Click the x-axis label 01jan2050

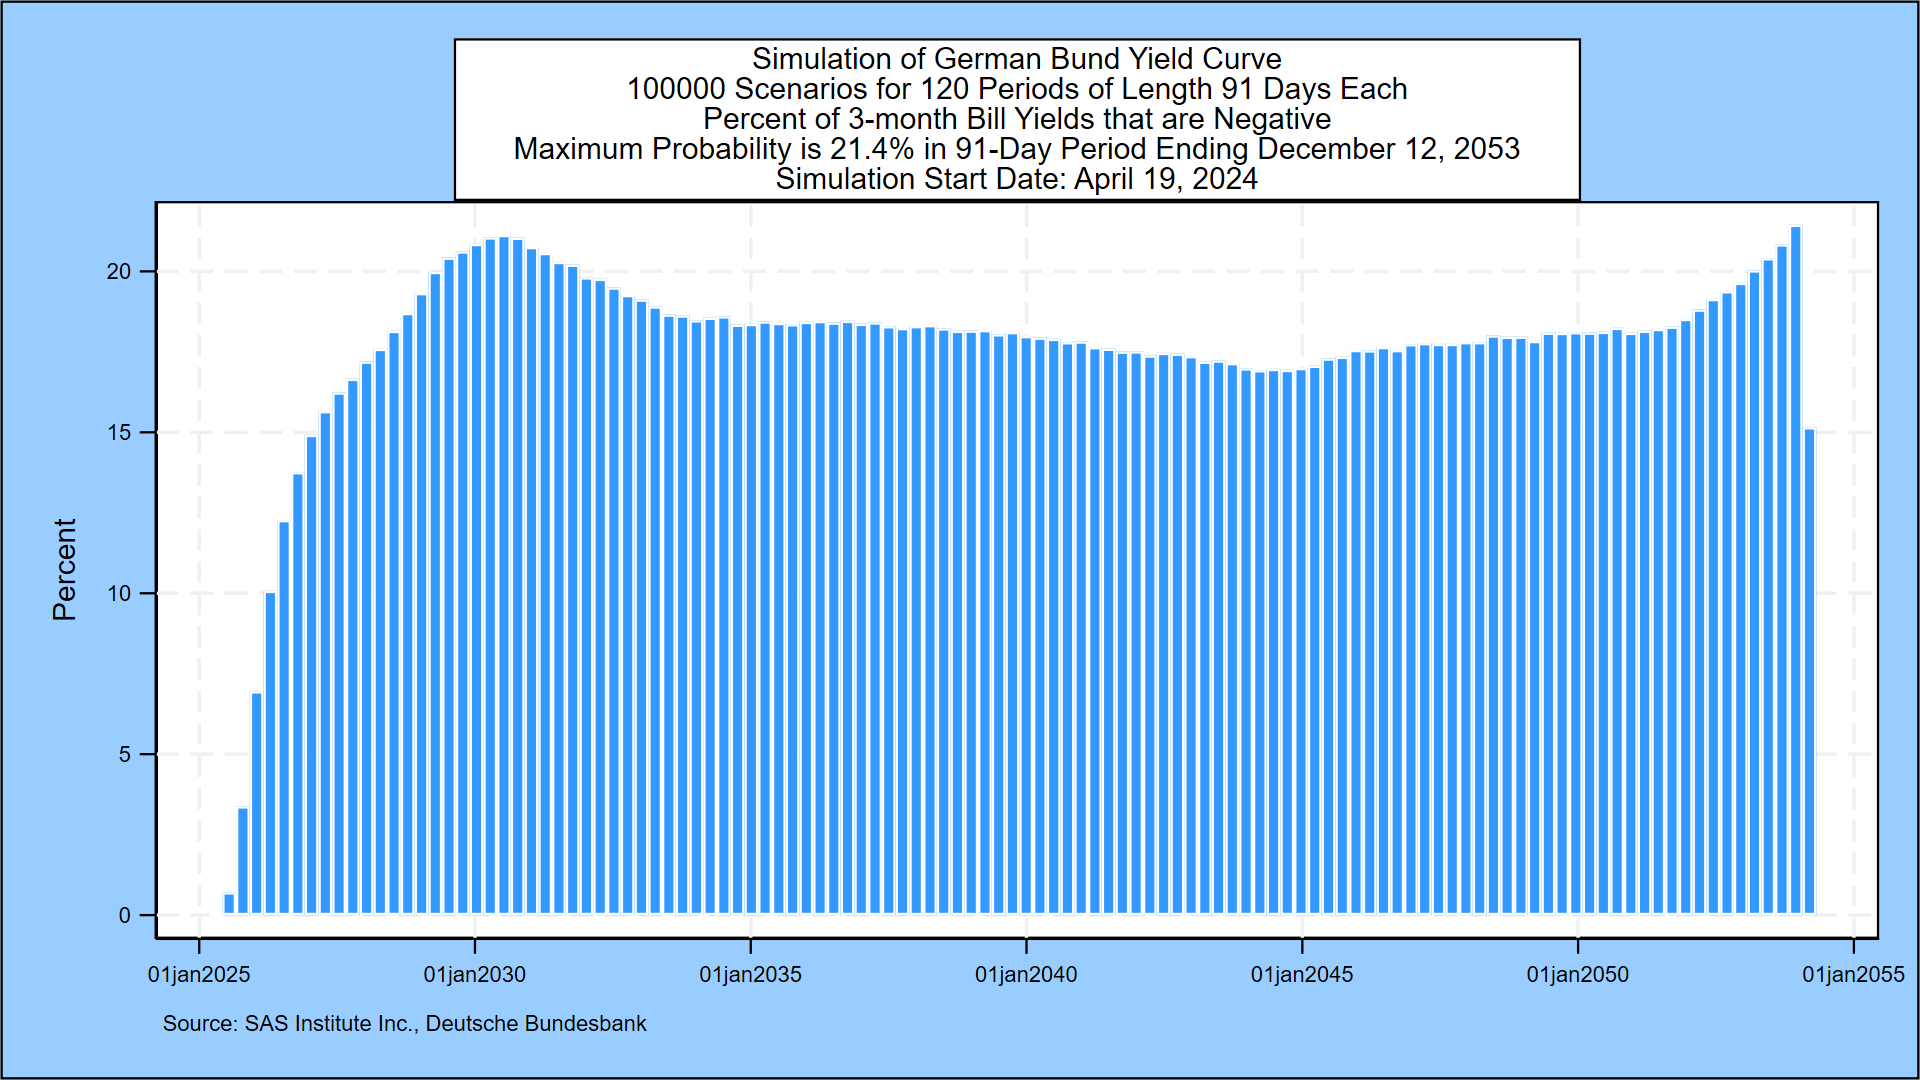[1577, 975]
